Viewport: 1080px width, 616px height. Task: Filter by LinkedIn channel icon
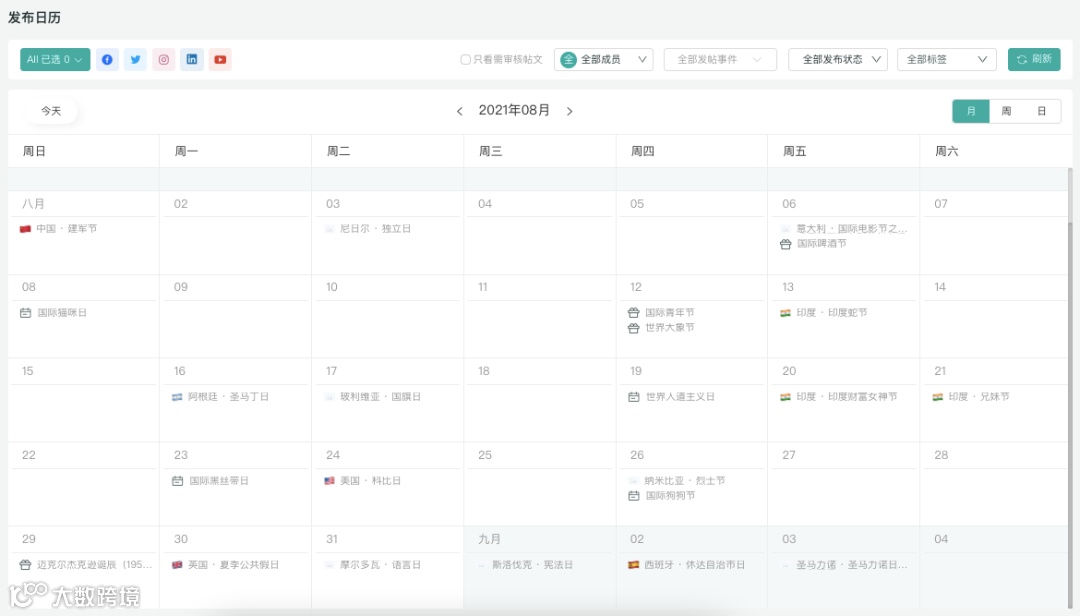click(192, 60)
